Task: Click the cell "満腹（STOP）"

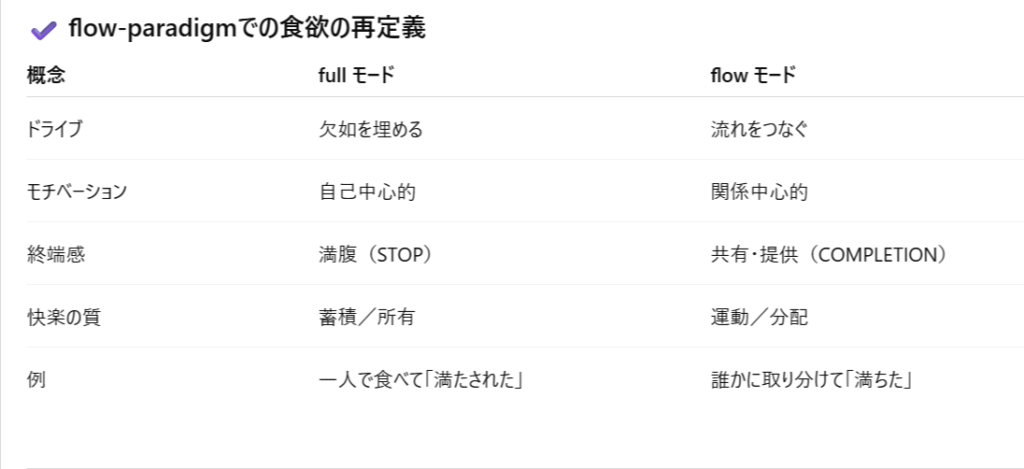Action: (x=376, y=254)
